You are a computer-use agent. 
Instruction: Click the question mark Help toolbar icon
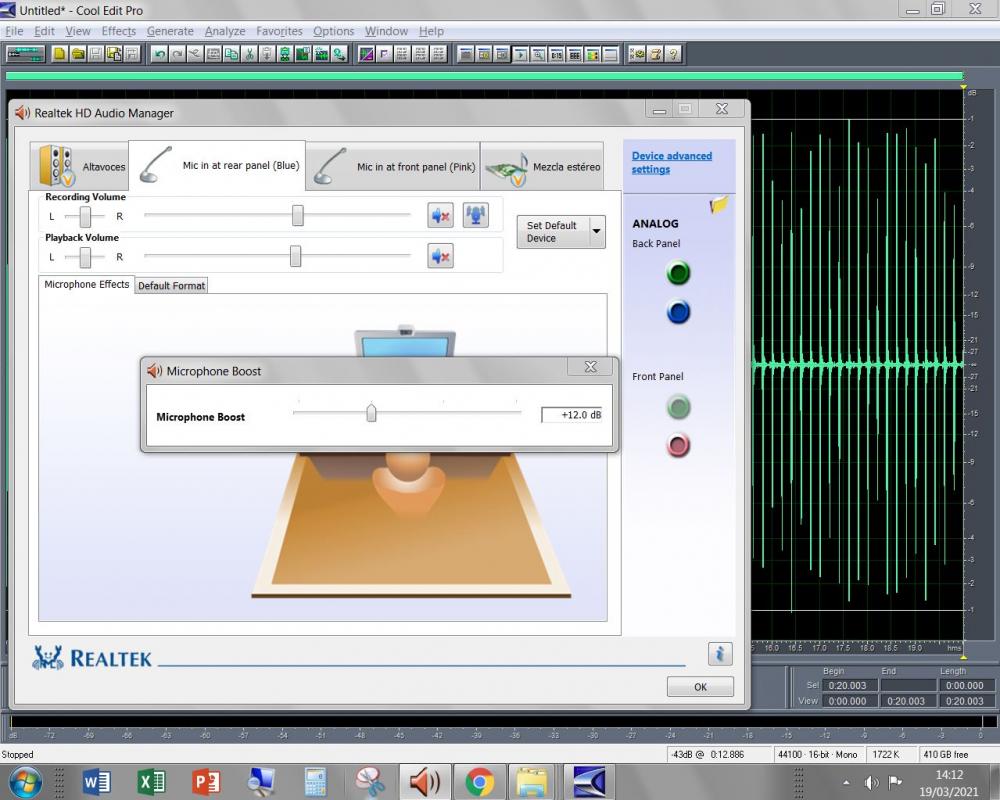coord(673,54)
